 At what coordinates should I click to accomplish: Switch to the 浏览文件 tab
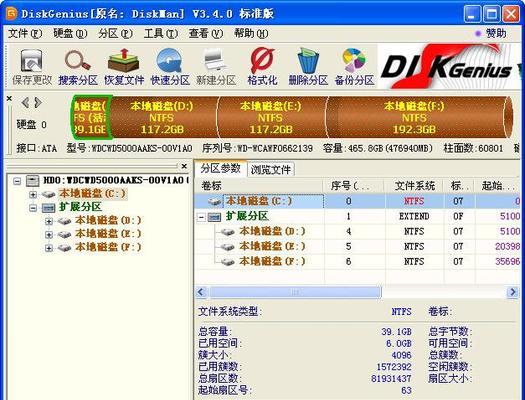pos(271,170)
